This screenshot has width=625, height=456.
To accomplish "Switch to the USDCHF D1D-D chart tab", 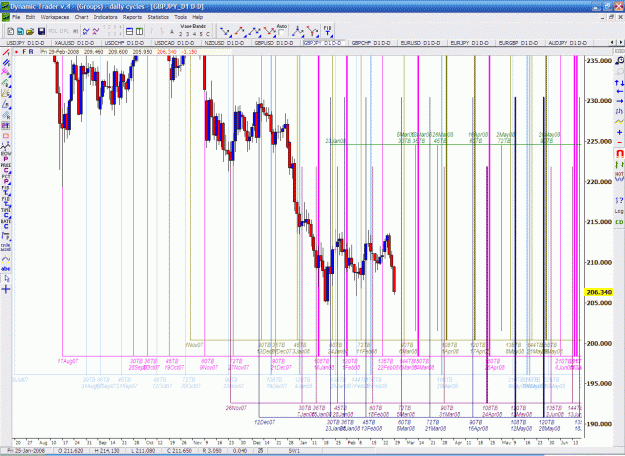I will click(124, 43).
